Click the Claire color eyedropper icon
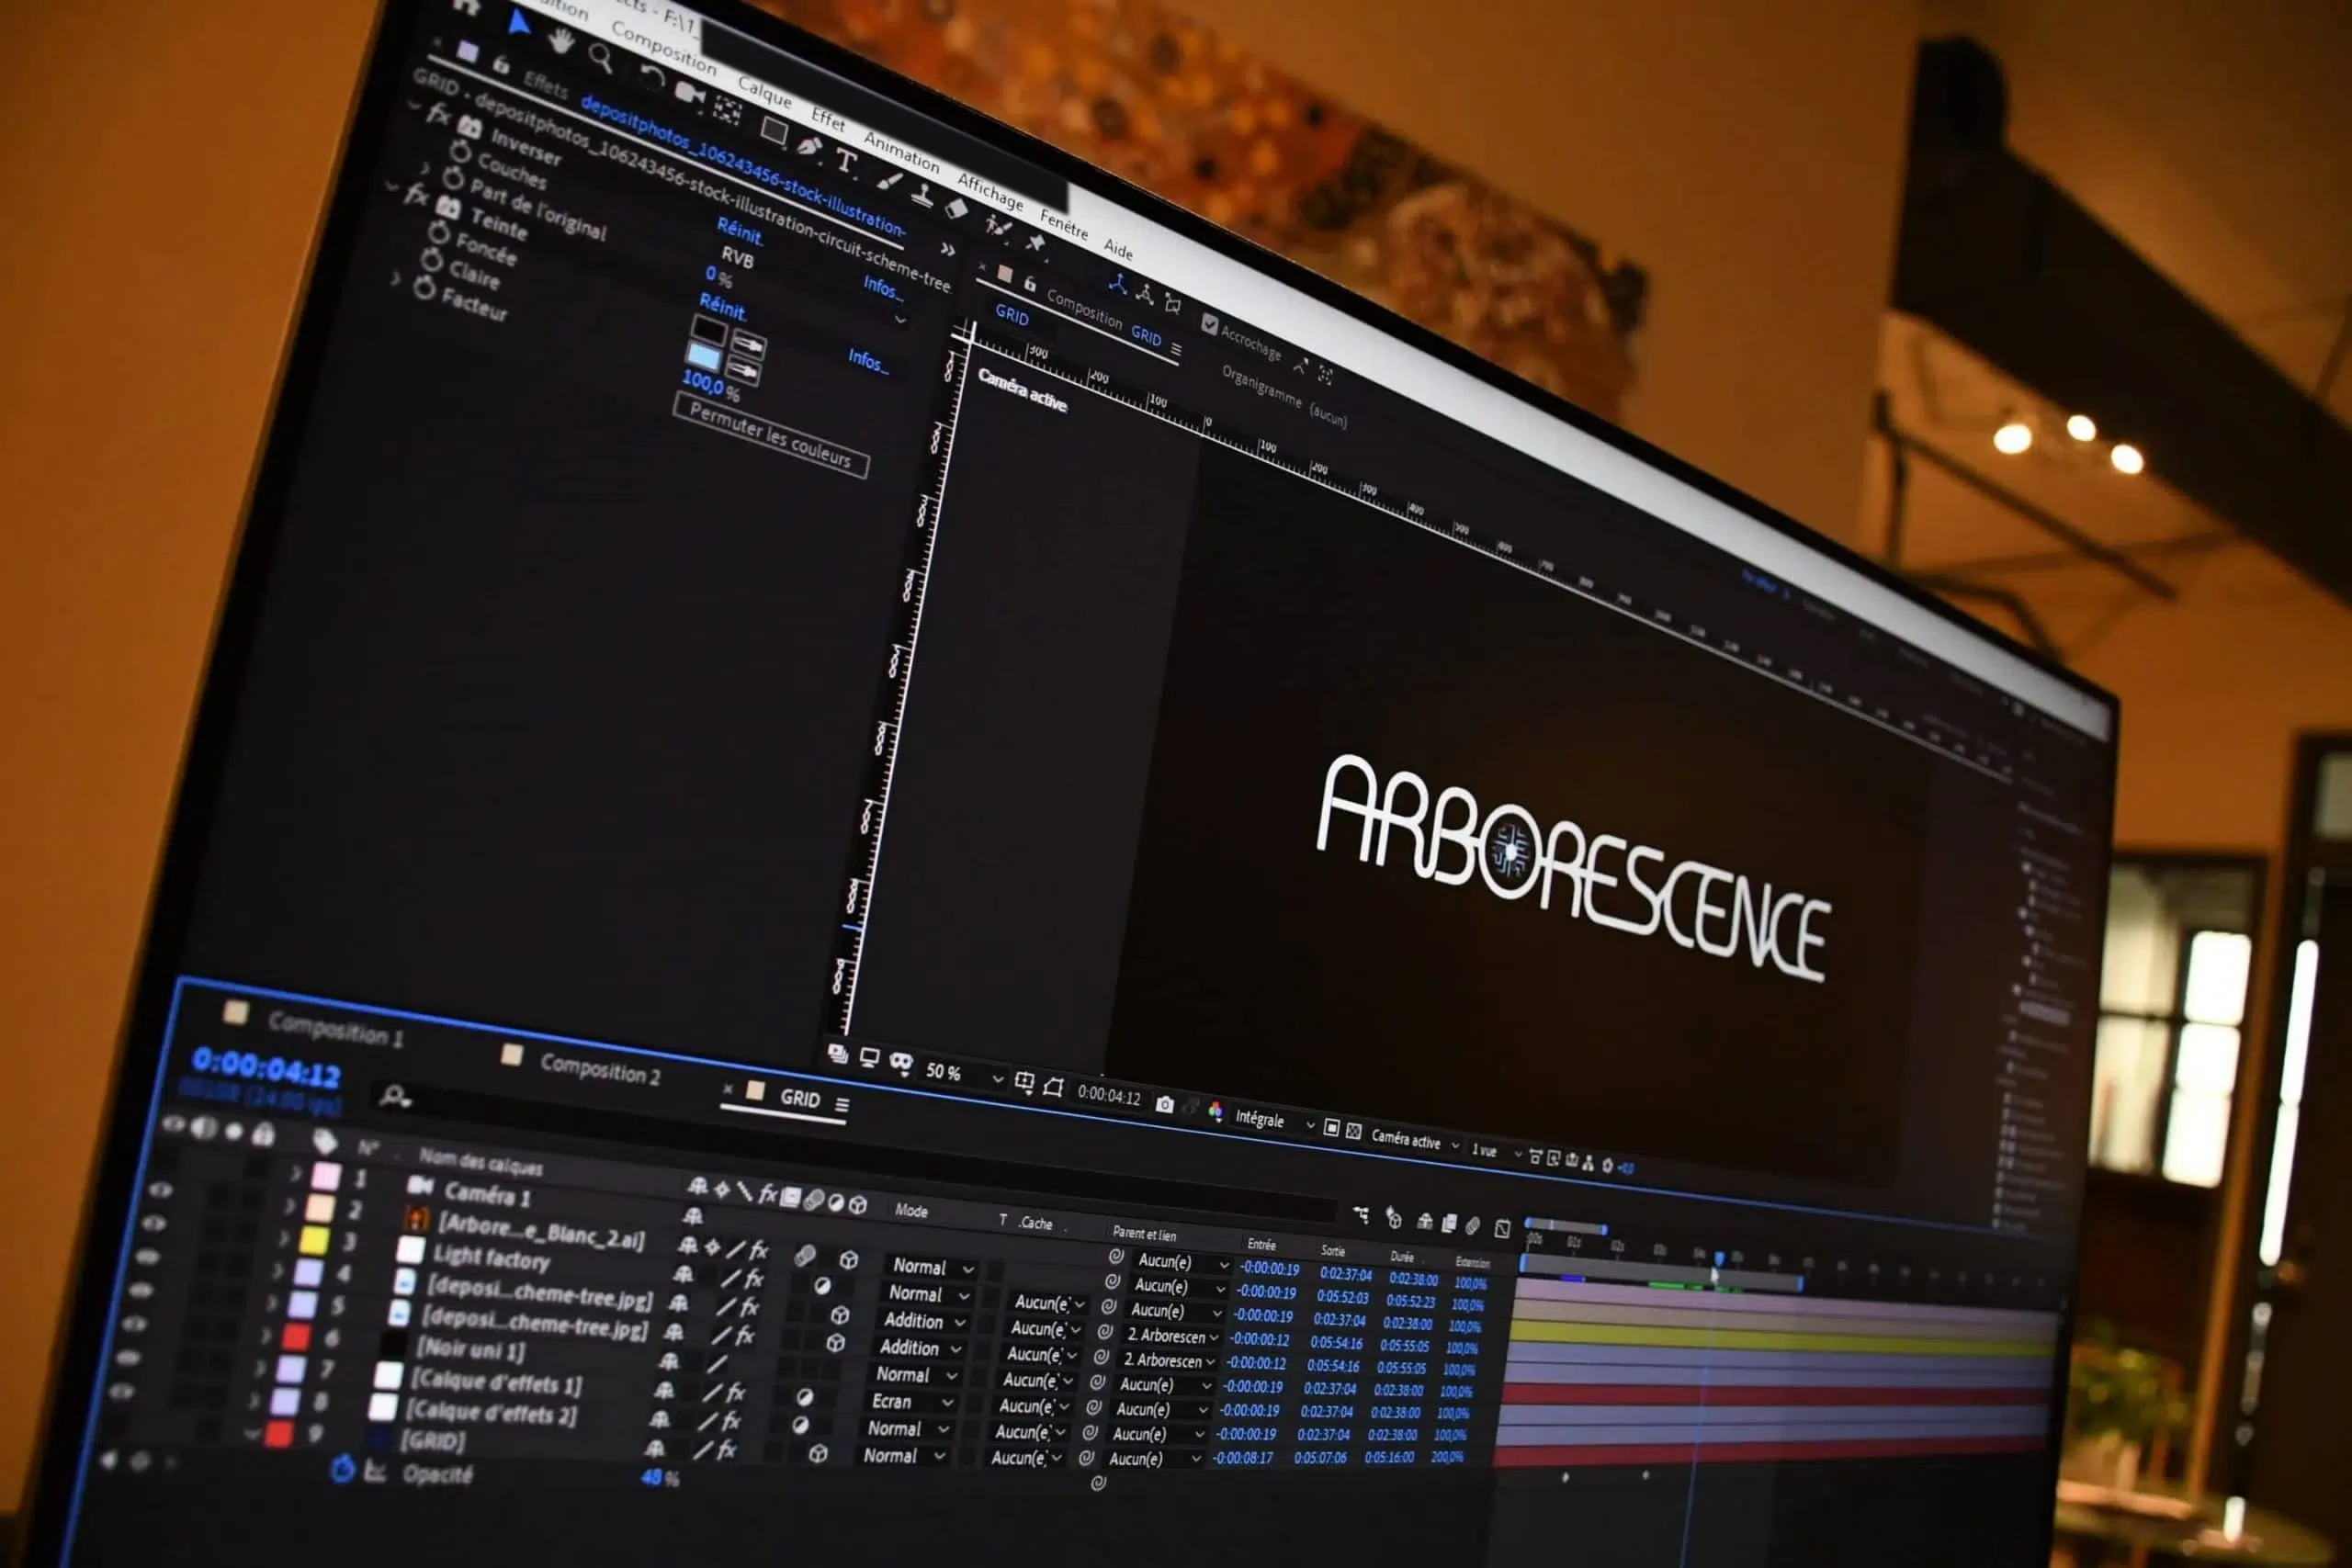The height and width of the screenshot is (1568, 2352). tap(742, 372)
